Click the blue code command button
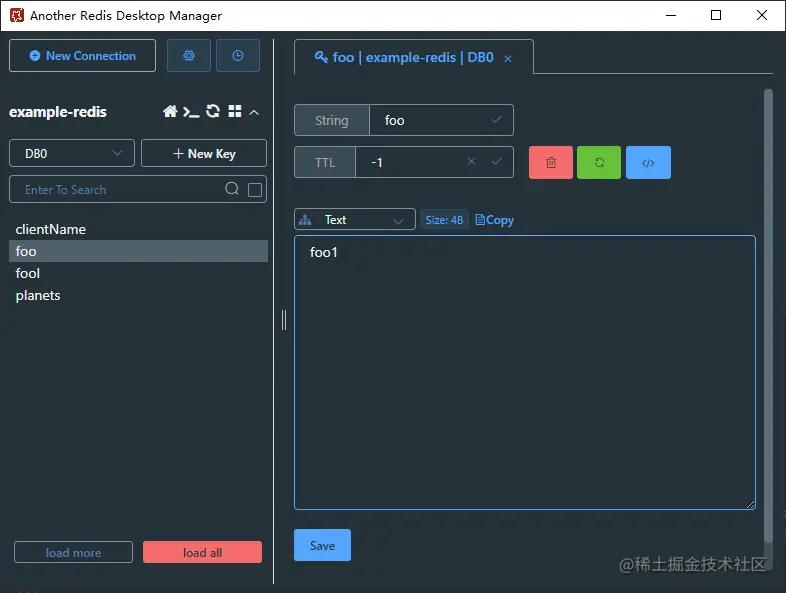Image resolution: width=786 pixels, height=593 pixels. [648, 162]
